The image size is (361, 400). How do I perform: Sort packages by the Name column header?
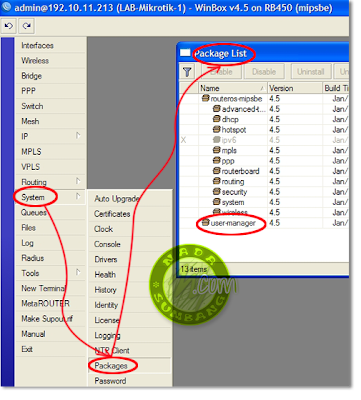coord(233,88)
